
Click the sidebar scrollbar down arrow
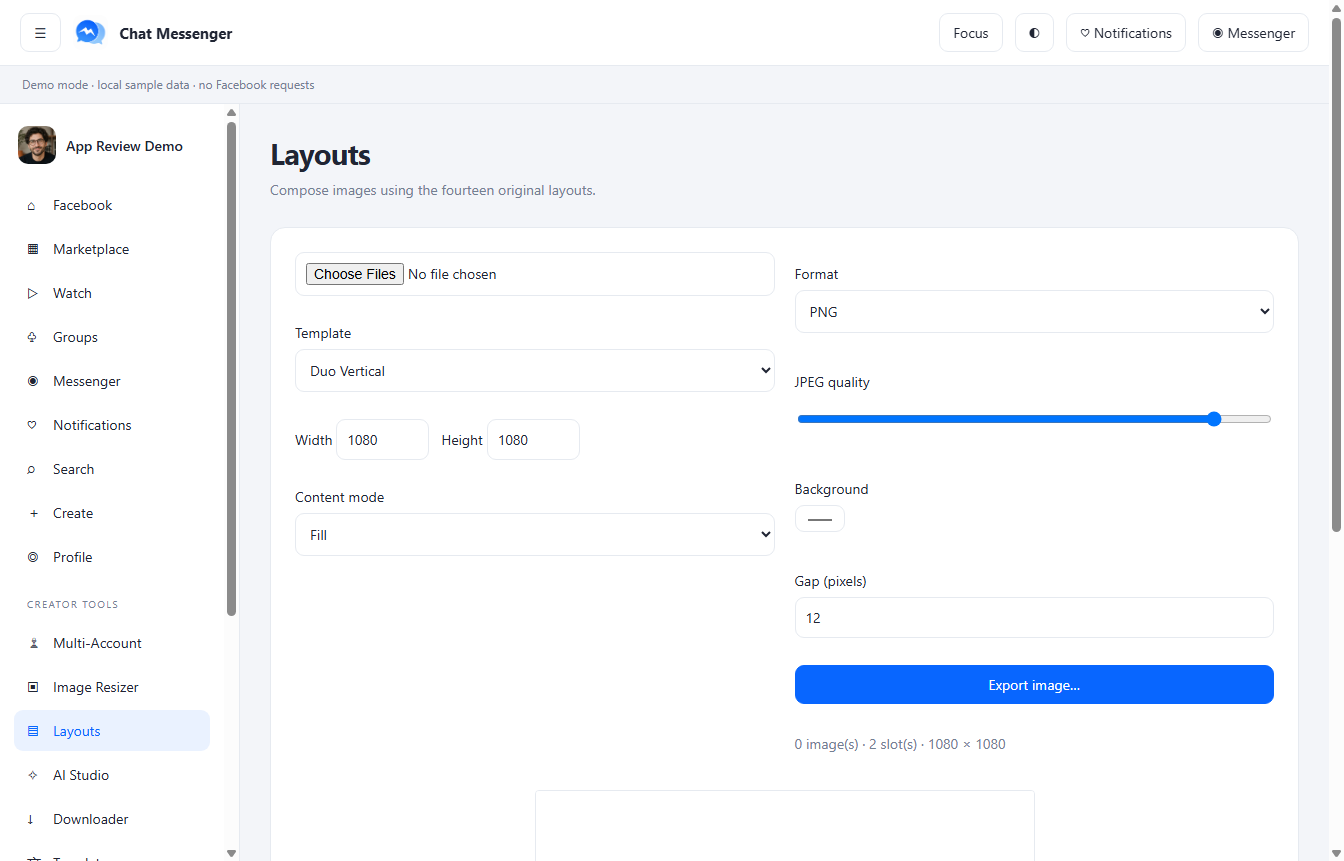tap(232, 853)
